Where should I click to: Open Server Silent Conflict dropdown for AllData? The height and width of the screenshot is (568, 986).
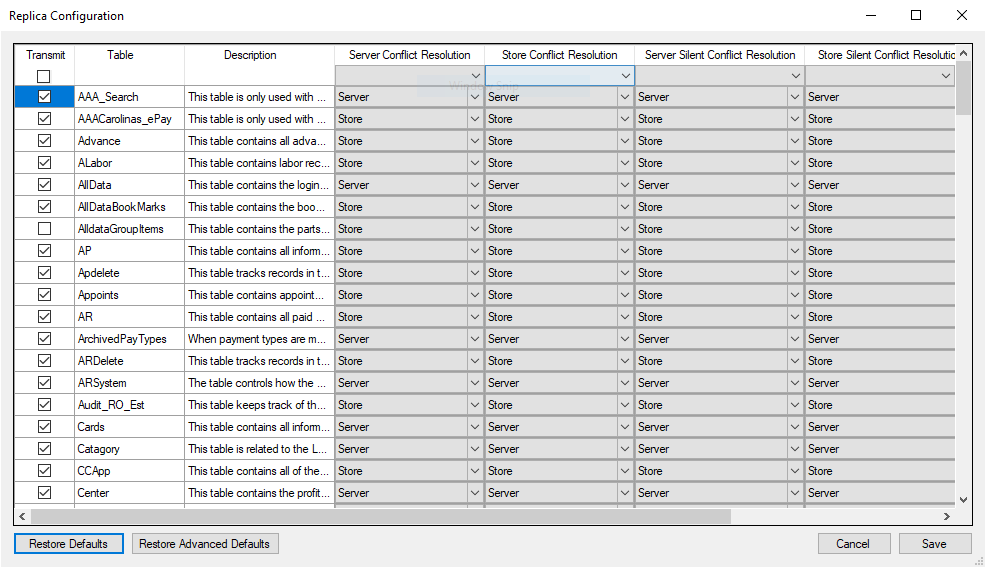tap(795, 185)
